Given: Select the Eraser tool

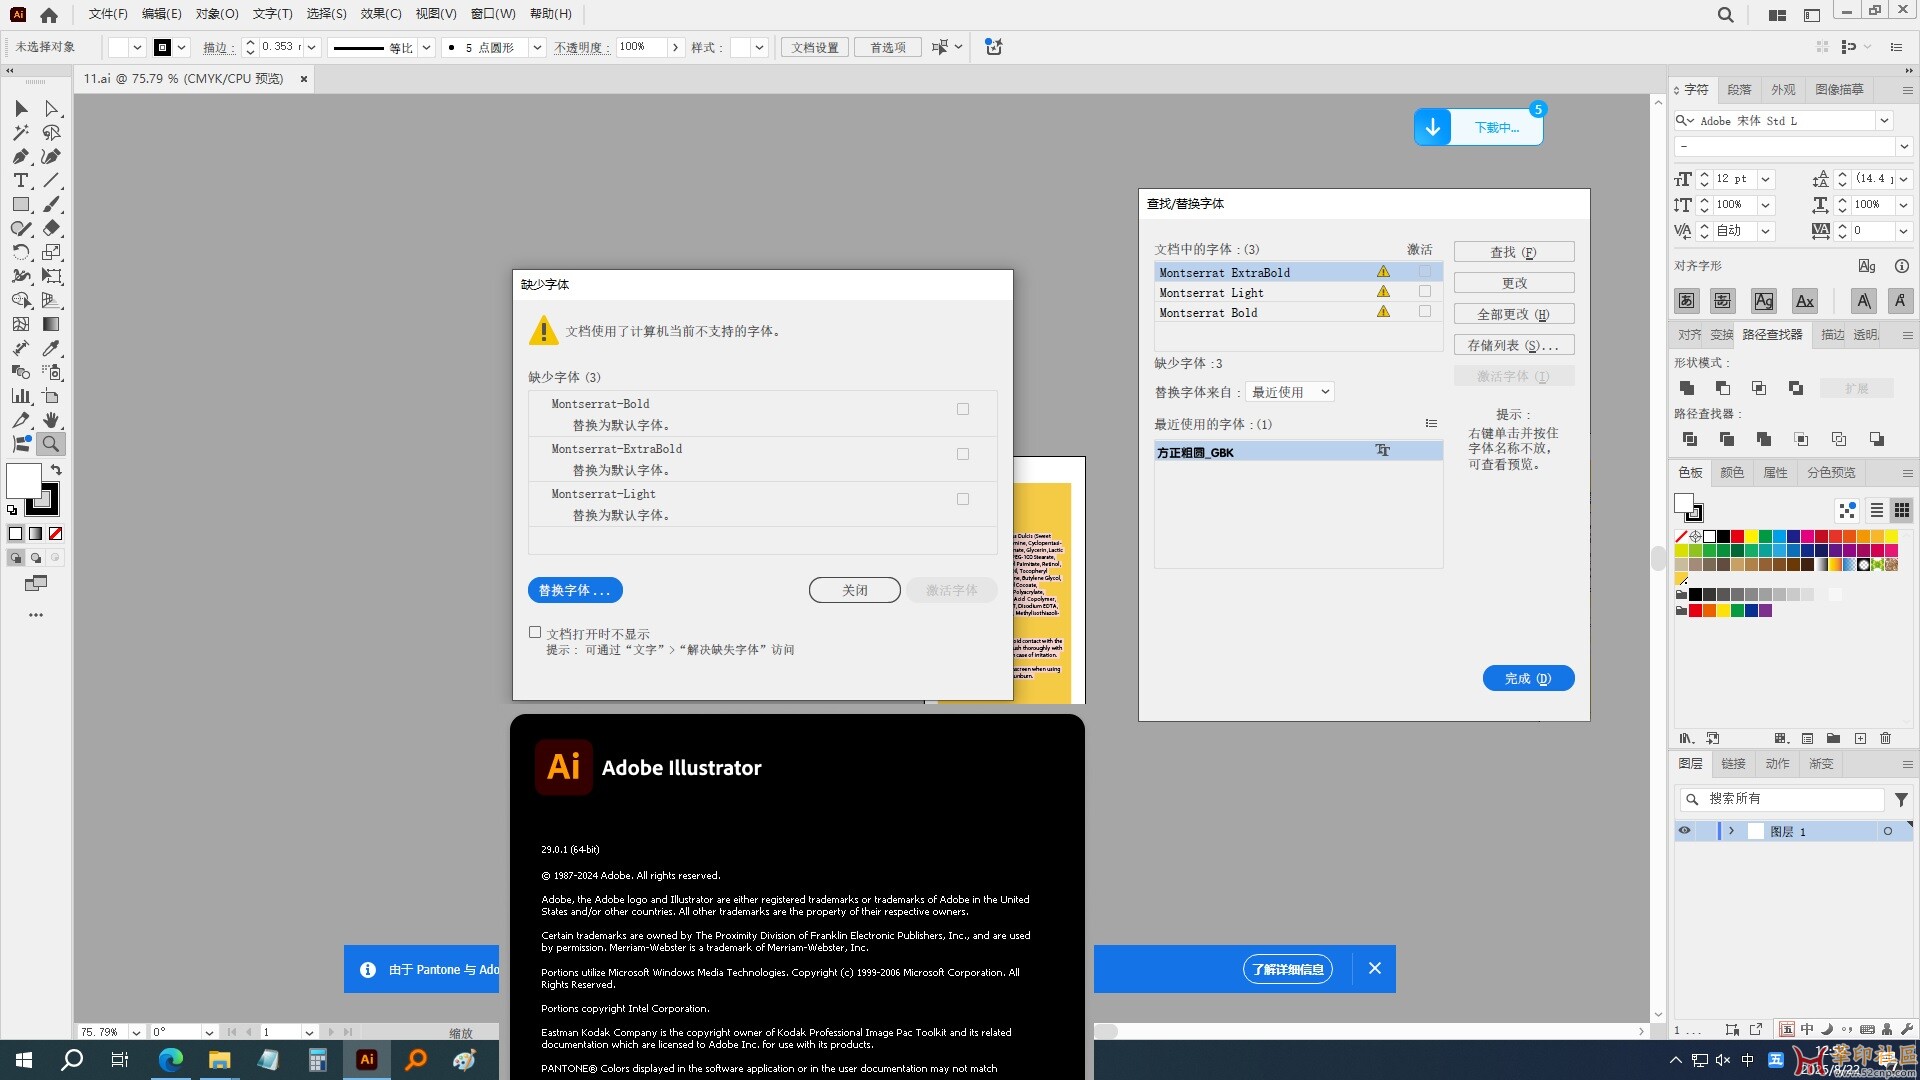Looking at the screenshot, I should tap(52, 228).
